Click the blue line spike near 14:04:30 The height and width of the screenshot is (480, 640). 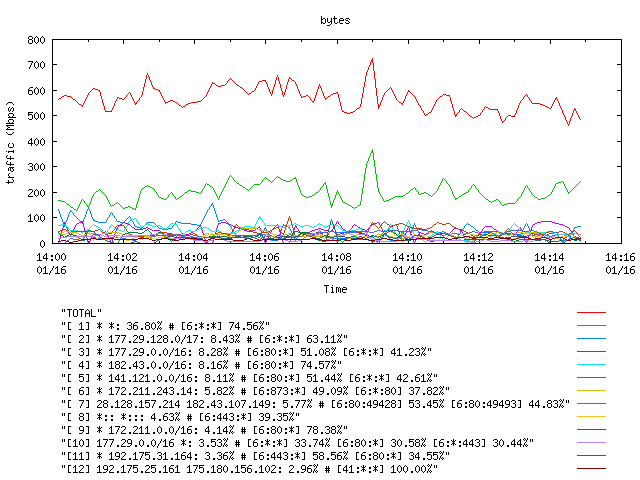click(x=212, y=204)
